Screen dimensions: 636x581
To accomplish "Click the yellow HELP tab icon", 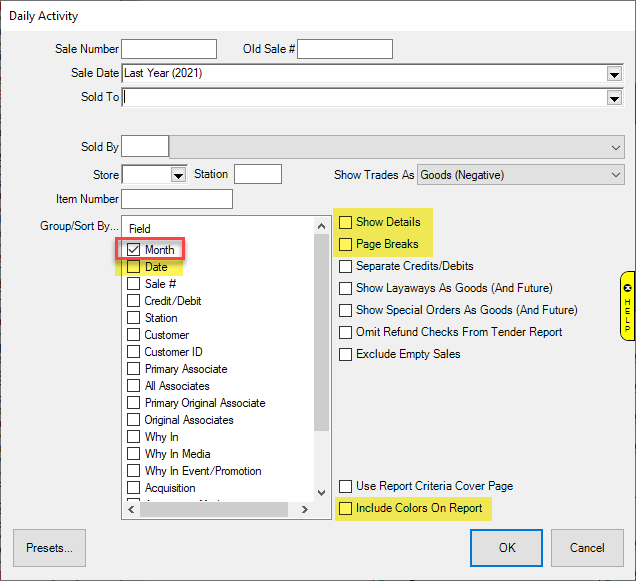I will 627,306.
